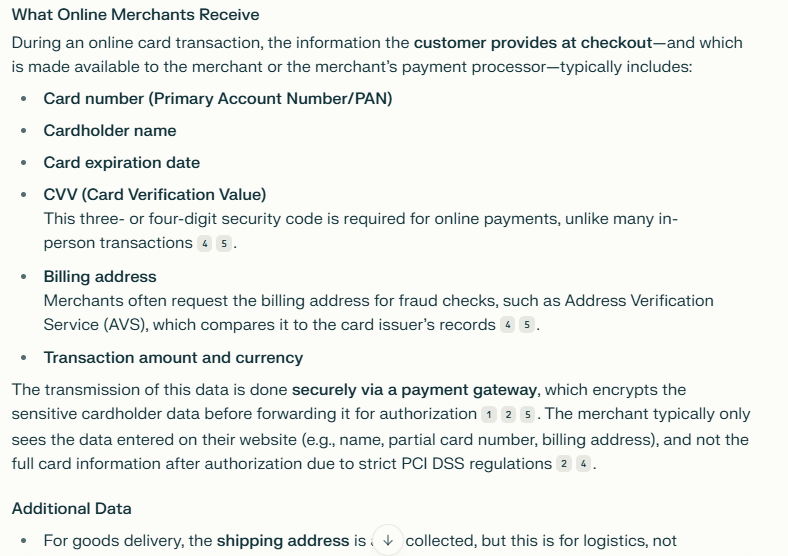Open citation 4 after "person transactions"
Screen dimensions: 788x556
click(x=205, y=244)
